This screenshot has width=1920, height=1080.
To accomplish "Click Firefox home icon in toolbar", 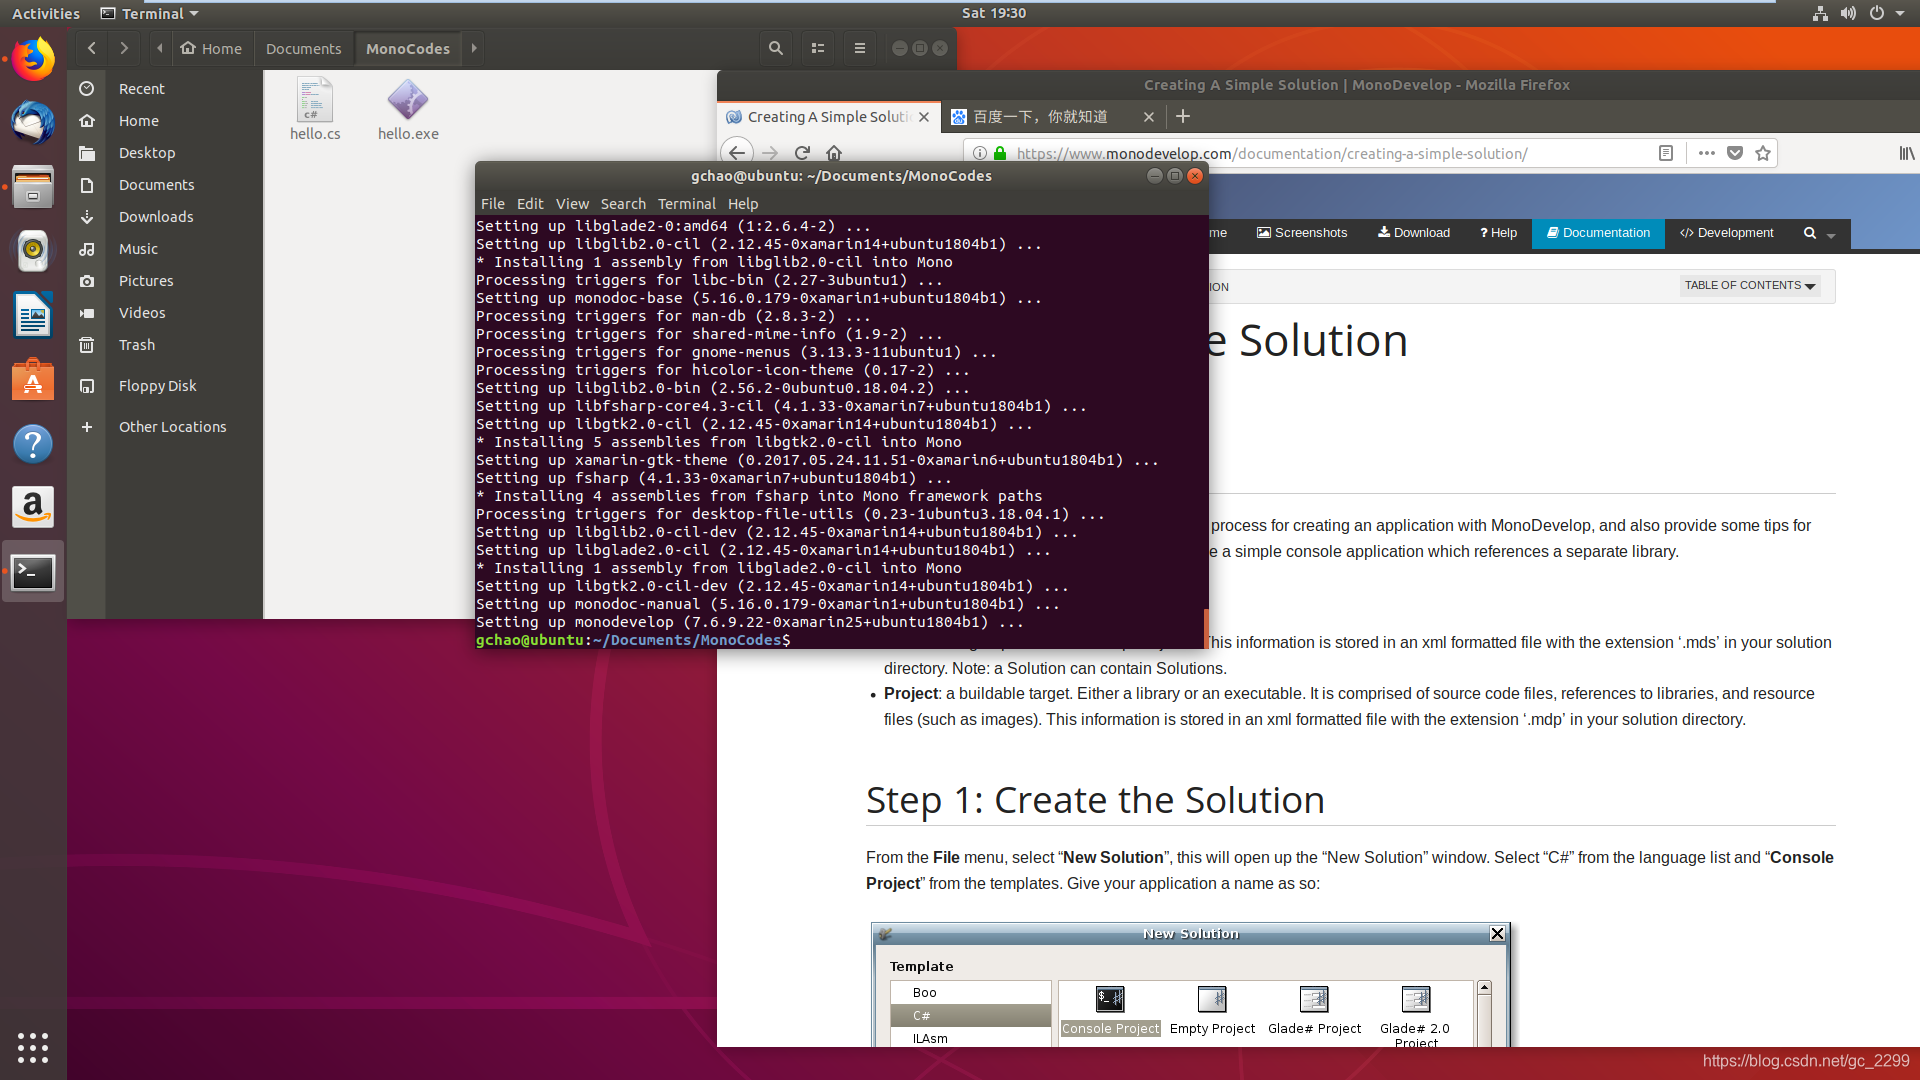I will (834, 153).
